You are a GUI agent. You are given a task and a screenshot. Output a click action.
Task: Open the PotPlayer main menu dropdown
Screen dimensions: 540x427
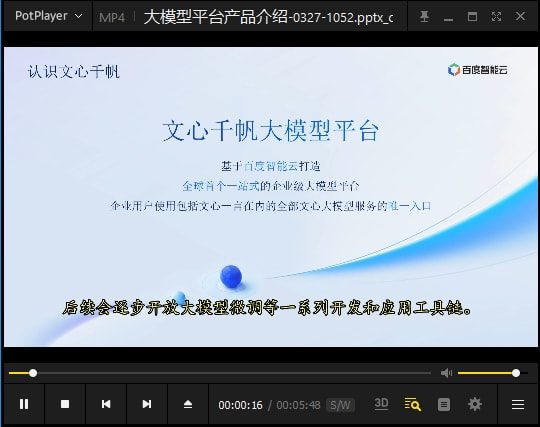point(49,16)
